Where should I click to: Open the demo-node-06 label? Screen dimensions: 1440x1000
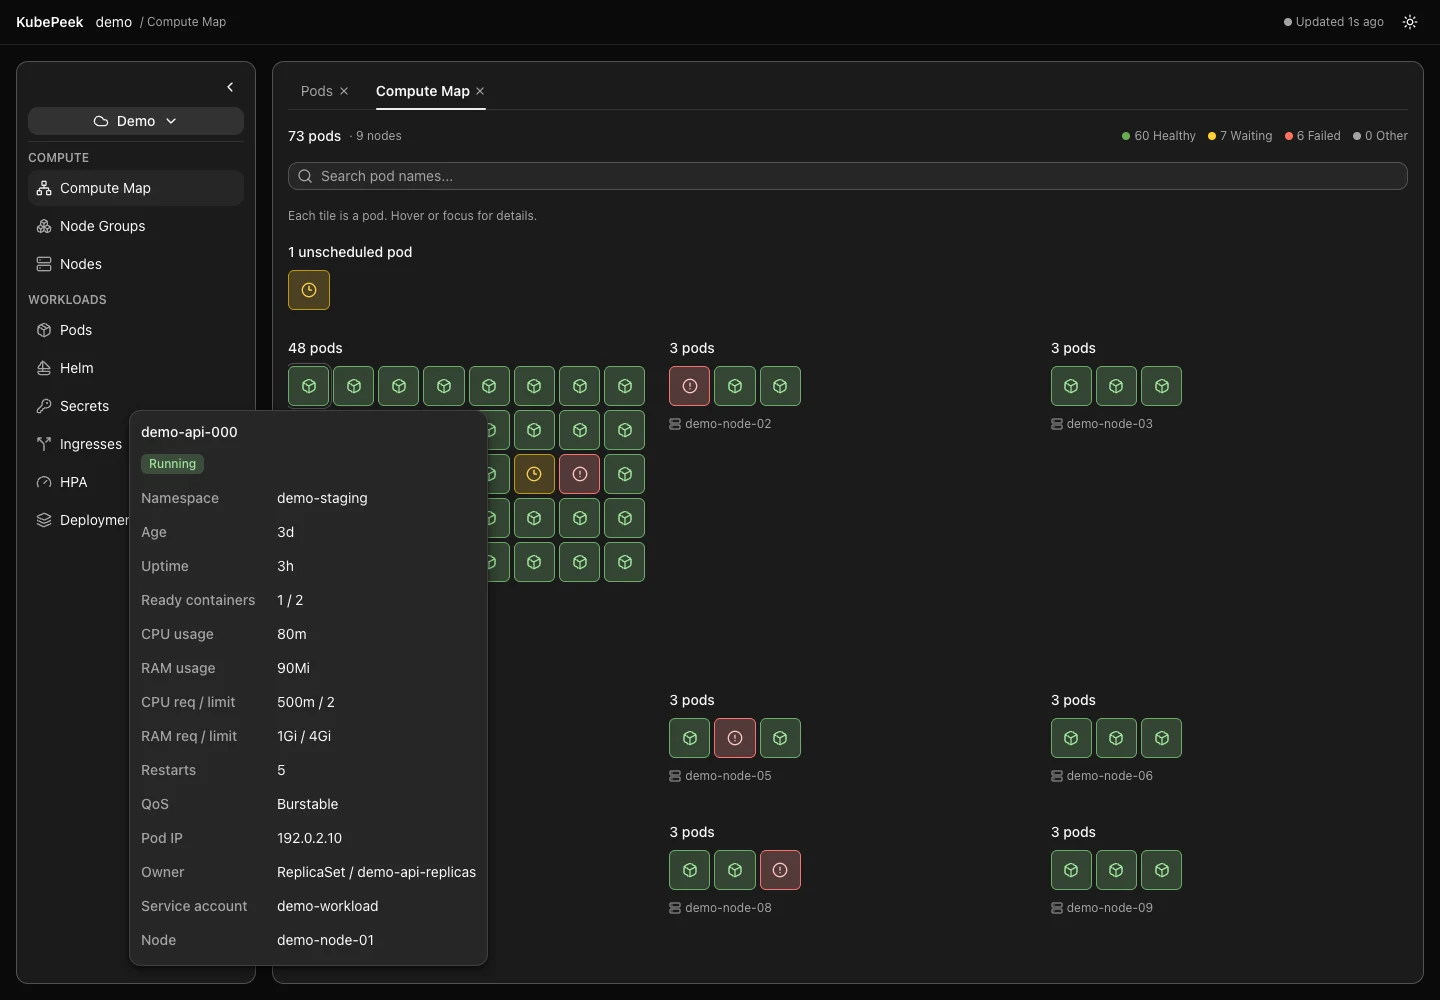click(1102, 776)
